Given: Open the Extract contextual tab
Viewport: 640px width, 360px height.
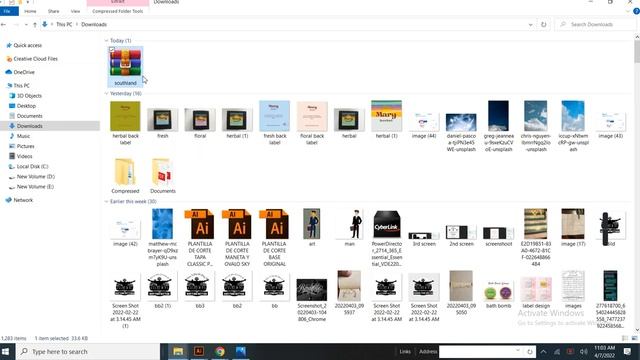Looking at the screenshot, I should coord(118,2).
